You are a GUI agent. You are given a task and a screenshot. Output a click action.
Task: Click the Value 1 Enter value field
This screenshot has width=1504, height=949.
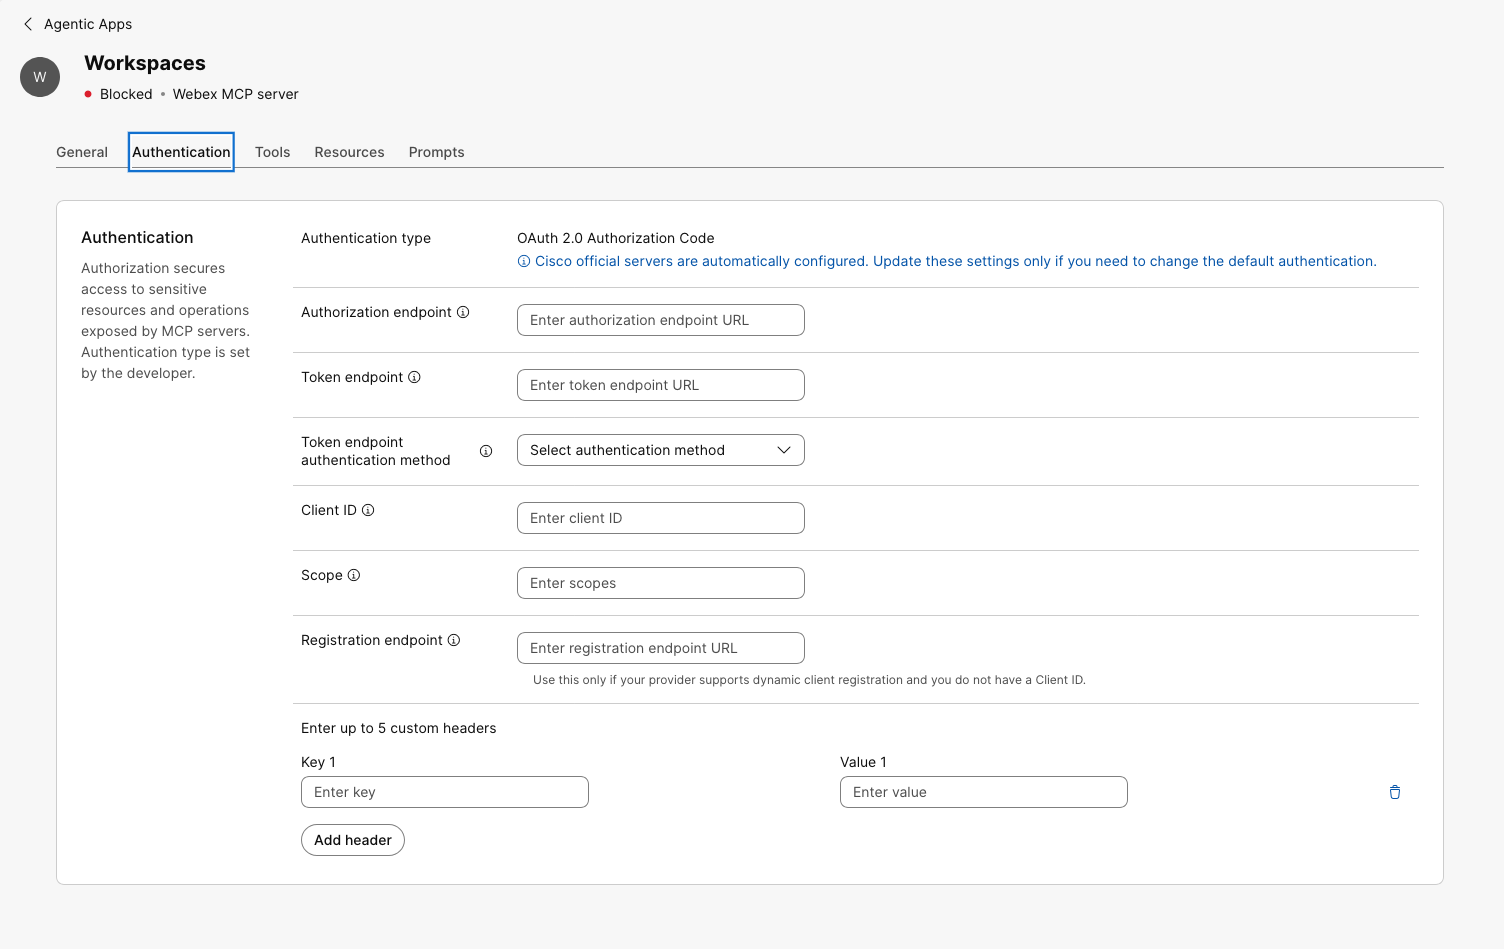click(x=984, y=792)
